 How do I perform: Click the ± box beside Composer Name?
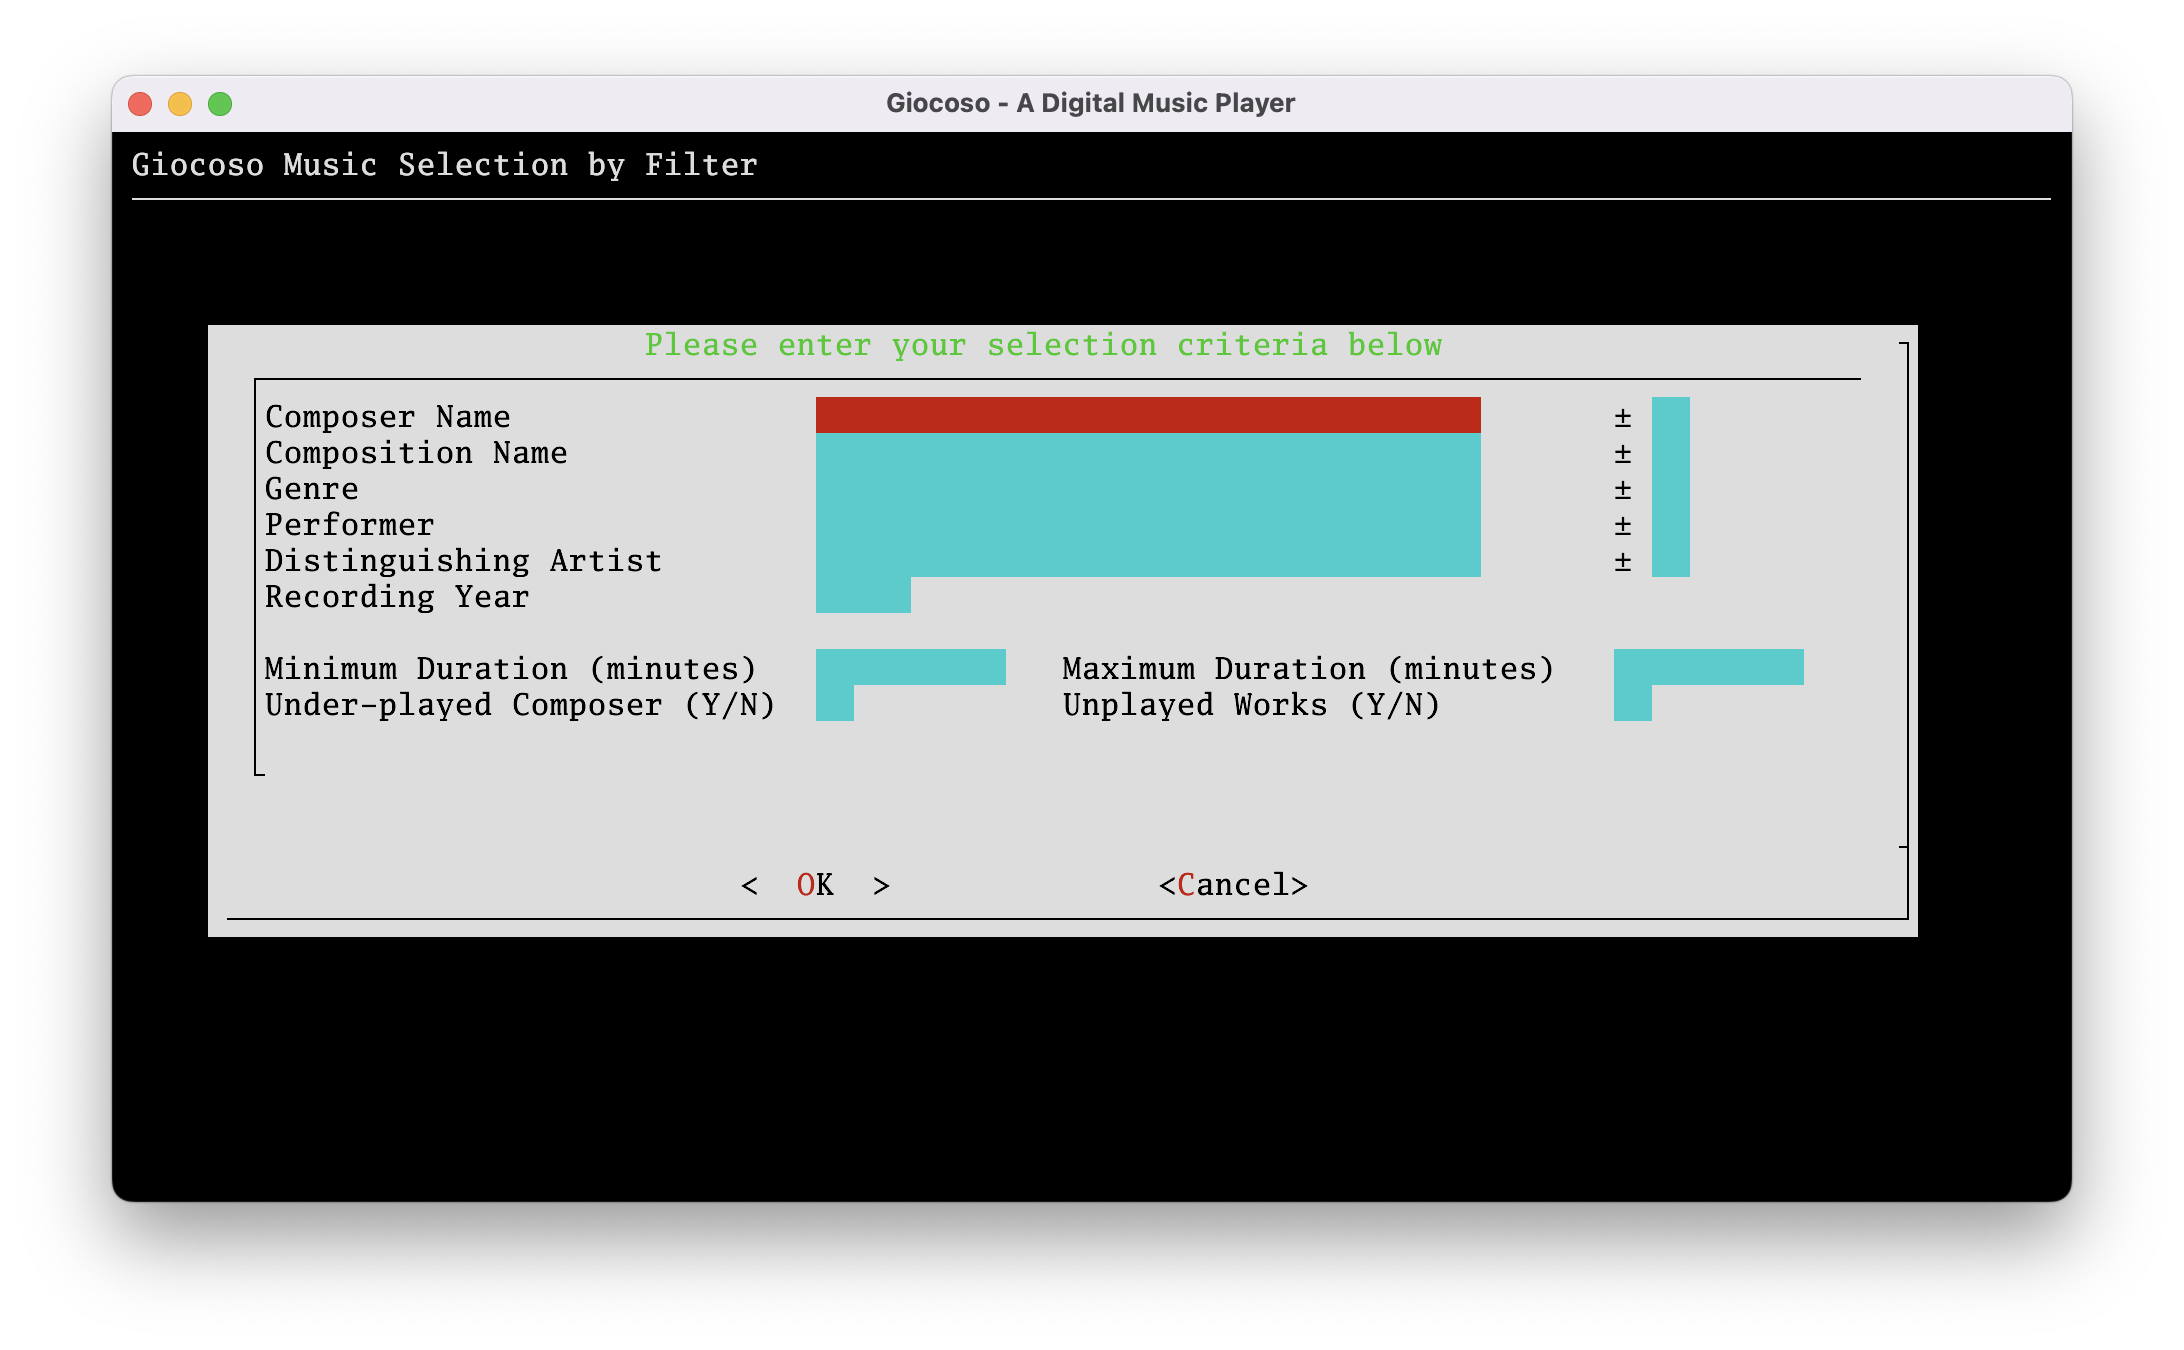tap(1670, 415)
